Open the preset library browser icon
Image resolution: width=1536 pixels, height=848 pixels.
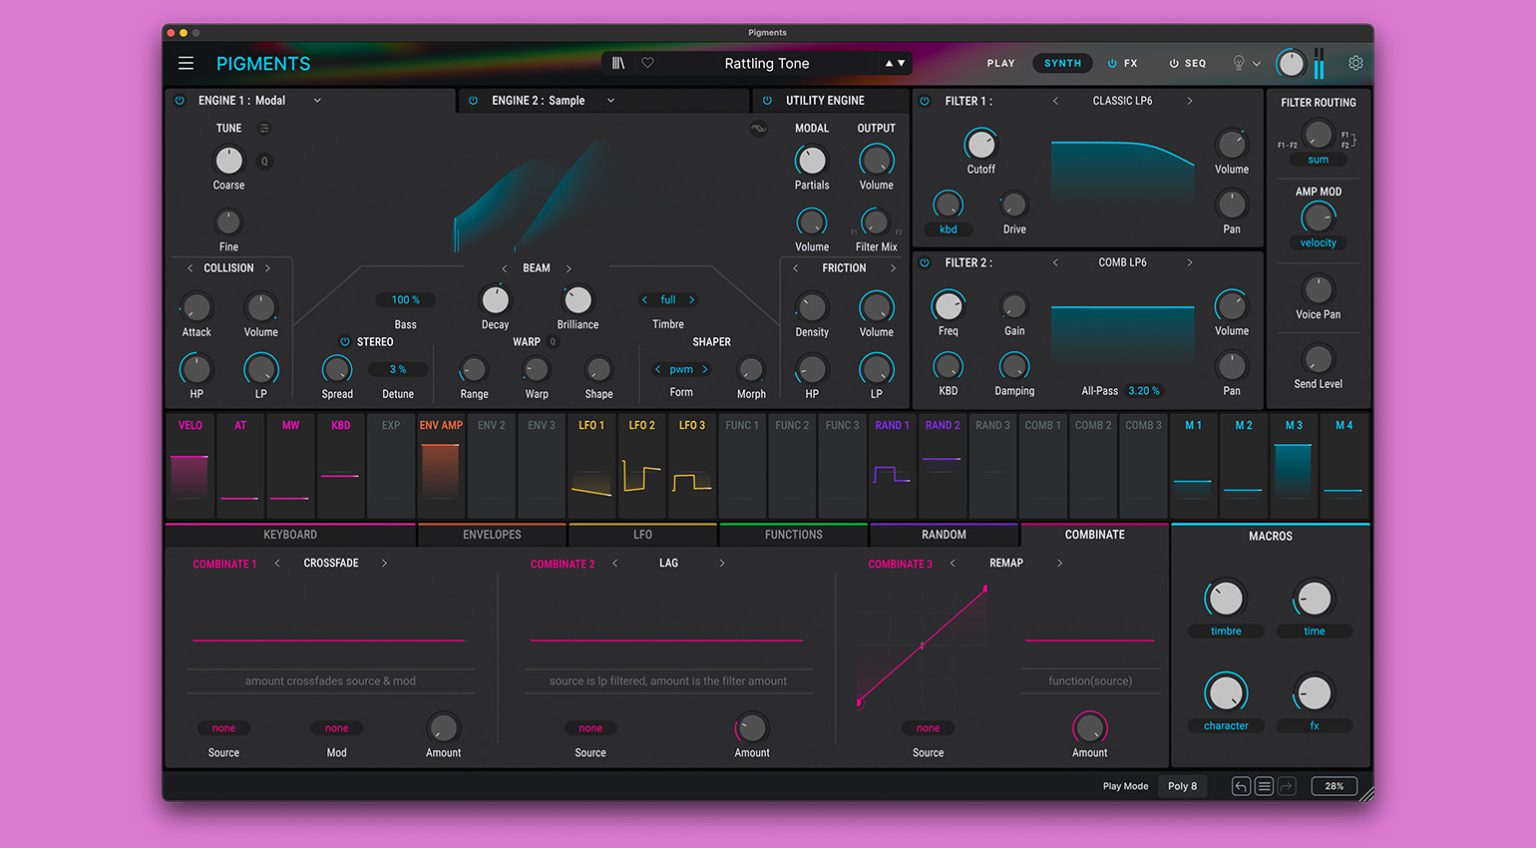click(x=617, y=62)
